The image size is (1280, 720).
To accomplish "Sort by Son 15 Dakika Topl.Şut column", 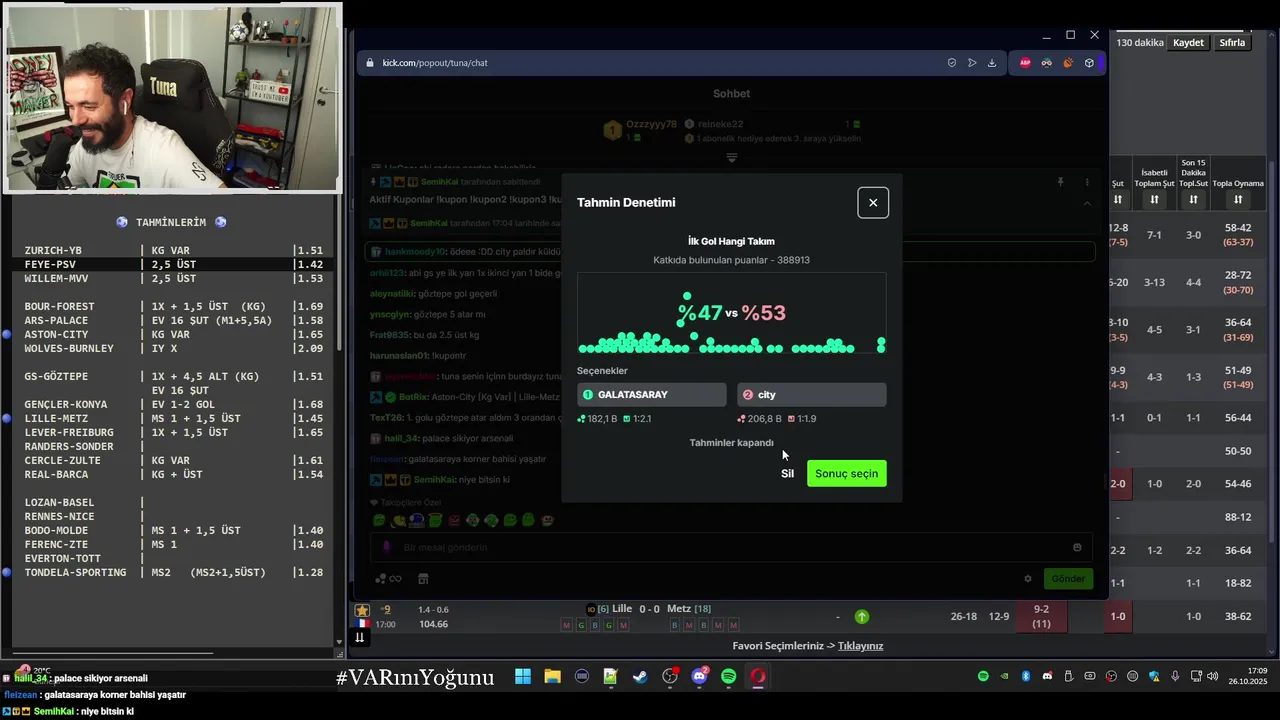I will click(x=1193, y=200).
